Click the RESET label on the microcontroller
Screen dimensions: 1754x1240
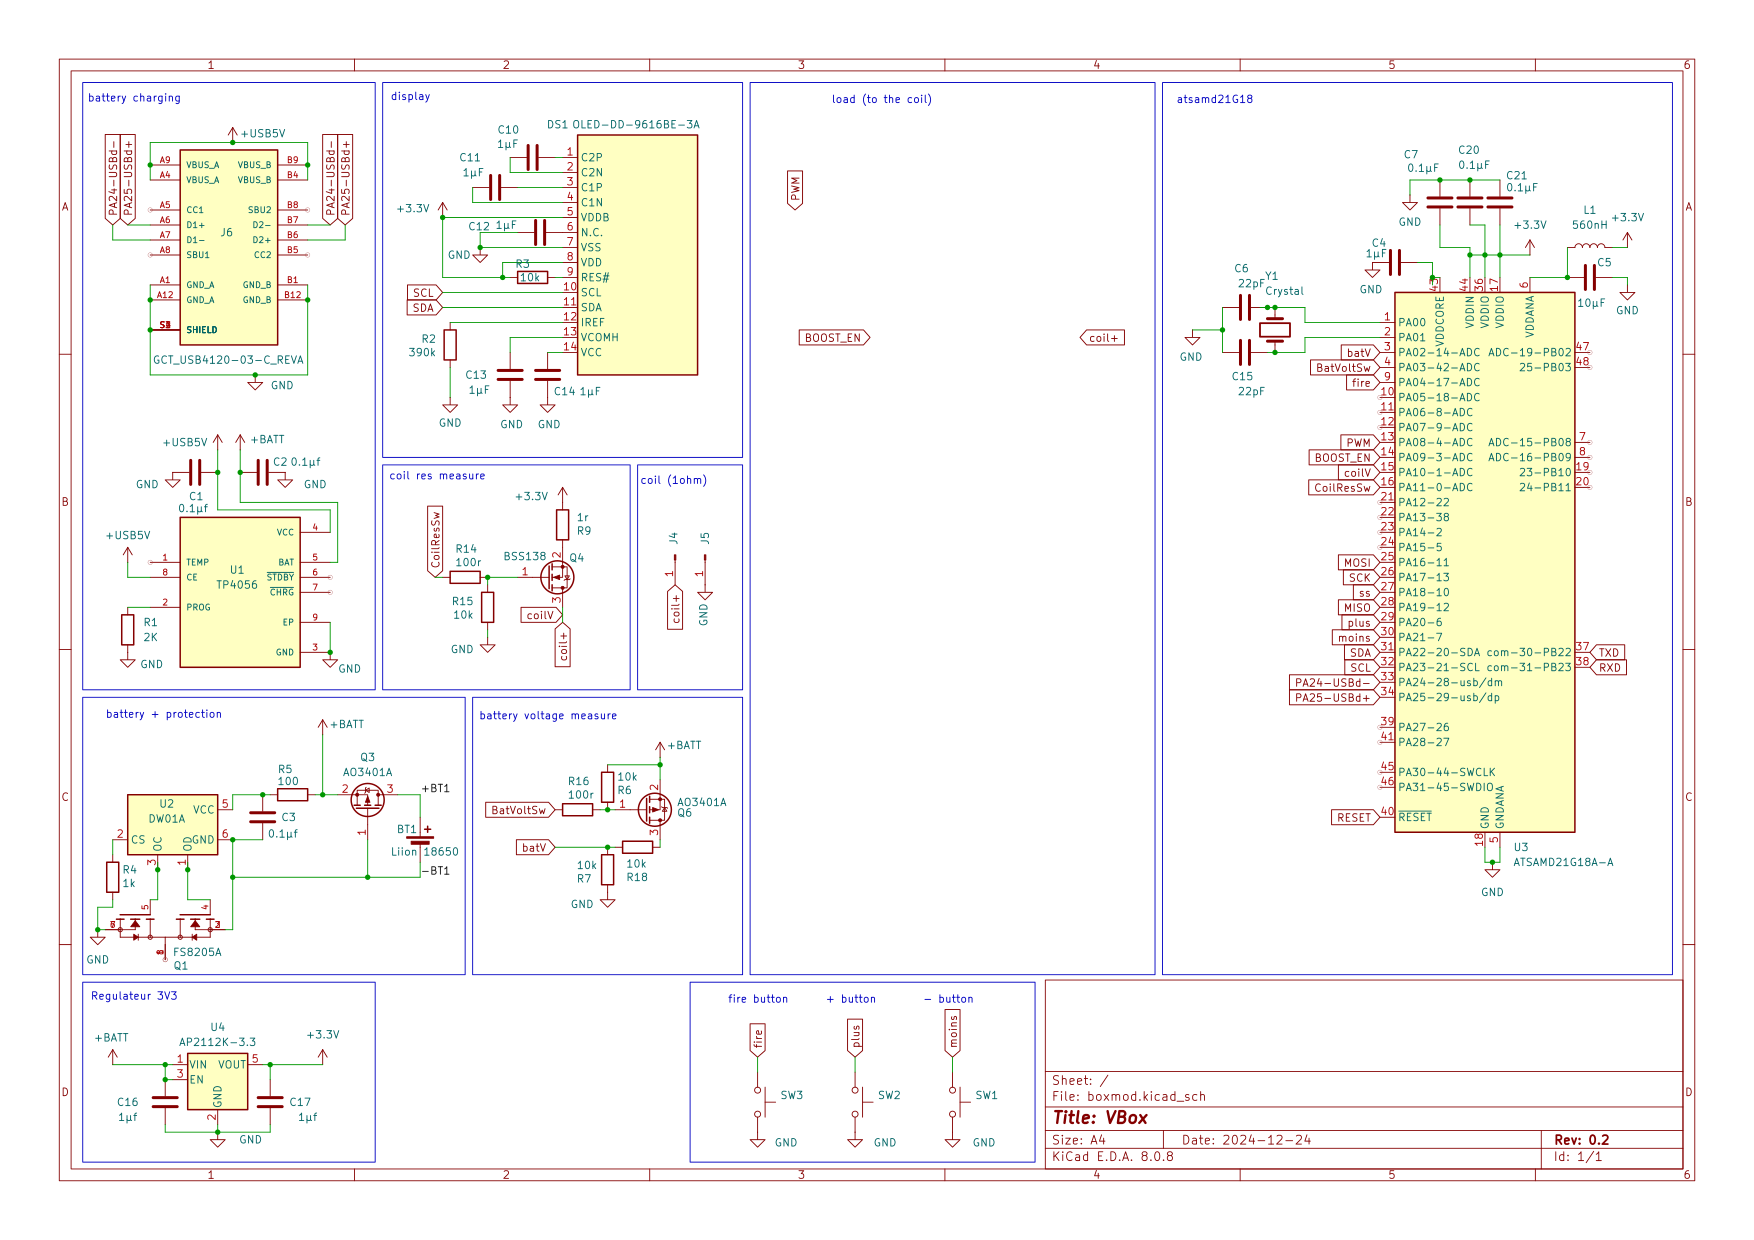click(x=1355, y=818)
